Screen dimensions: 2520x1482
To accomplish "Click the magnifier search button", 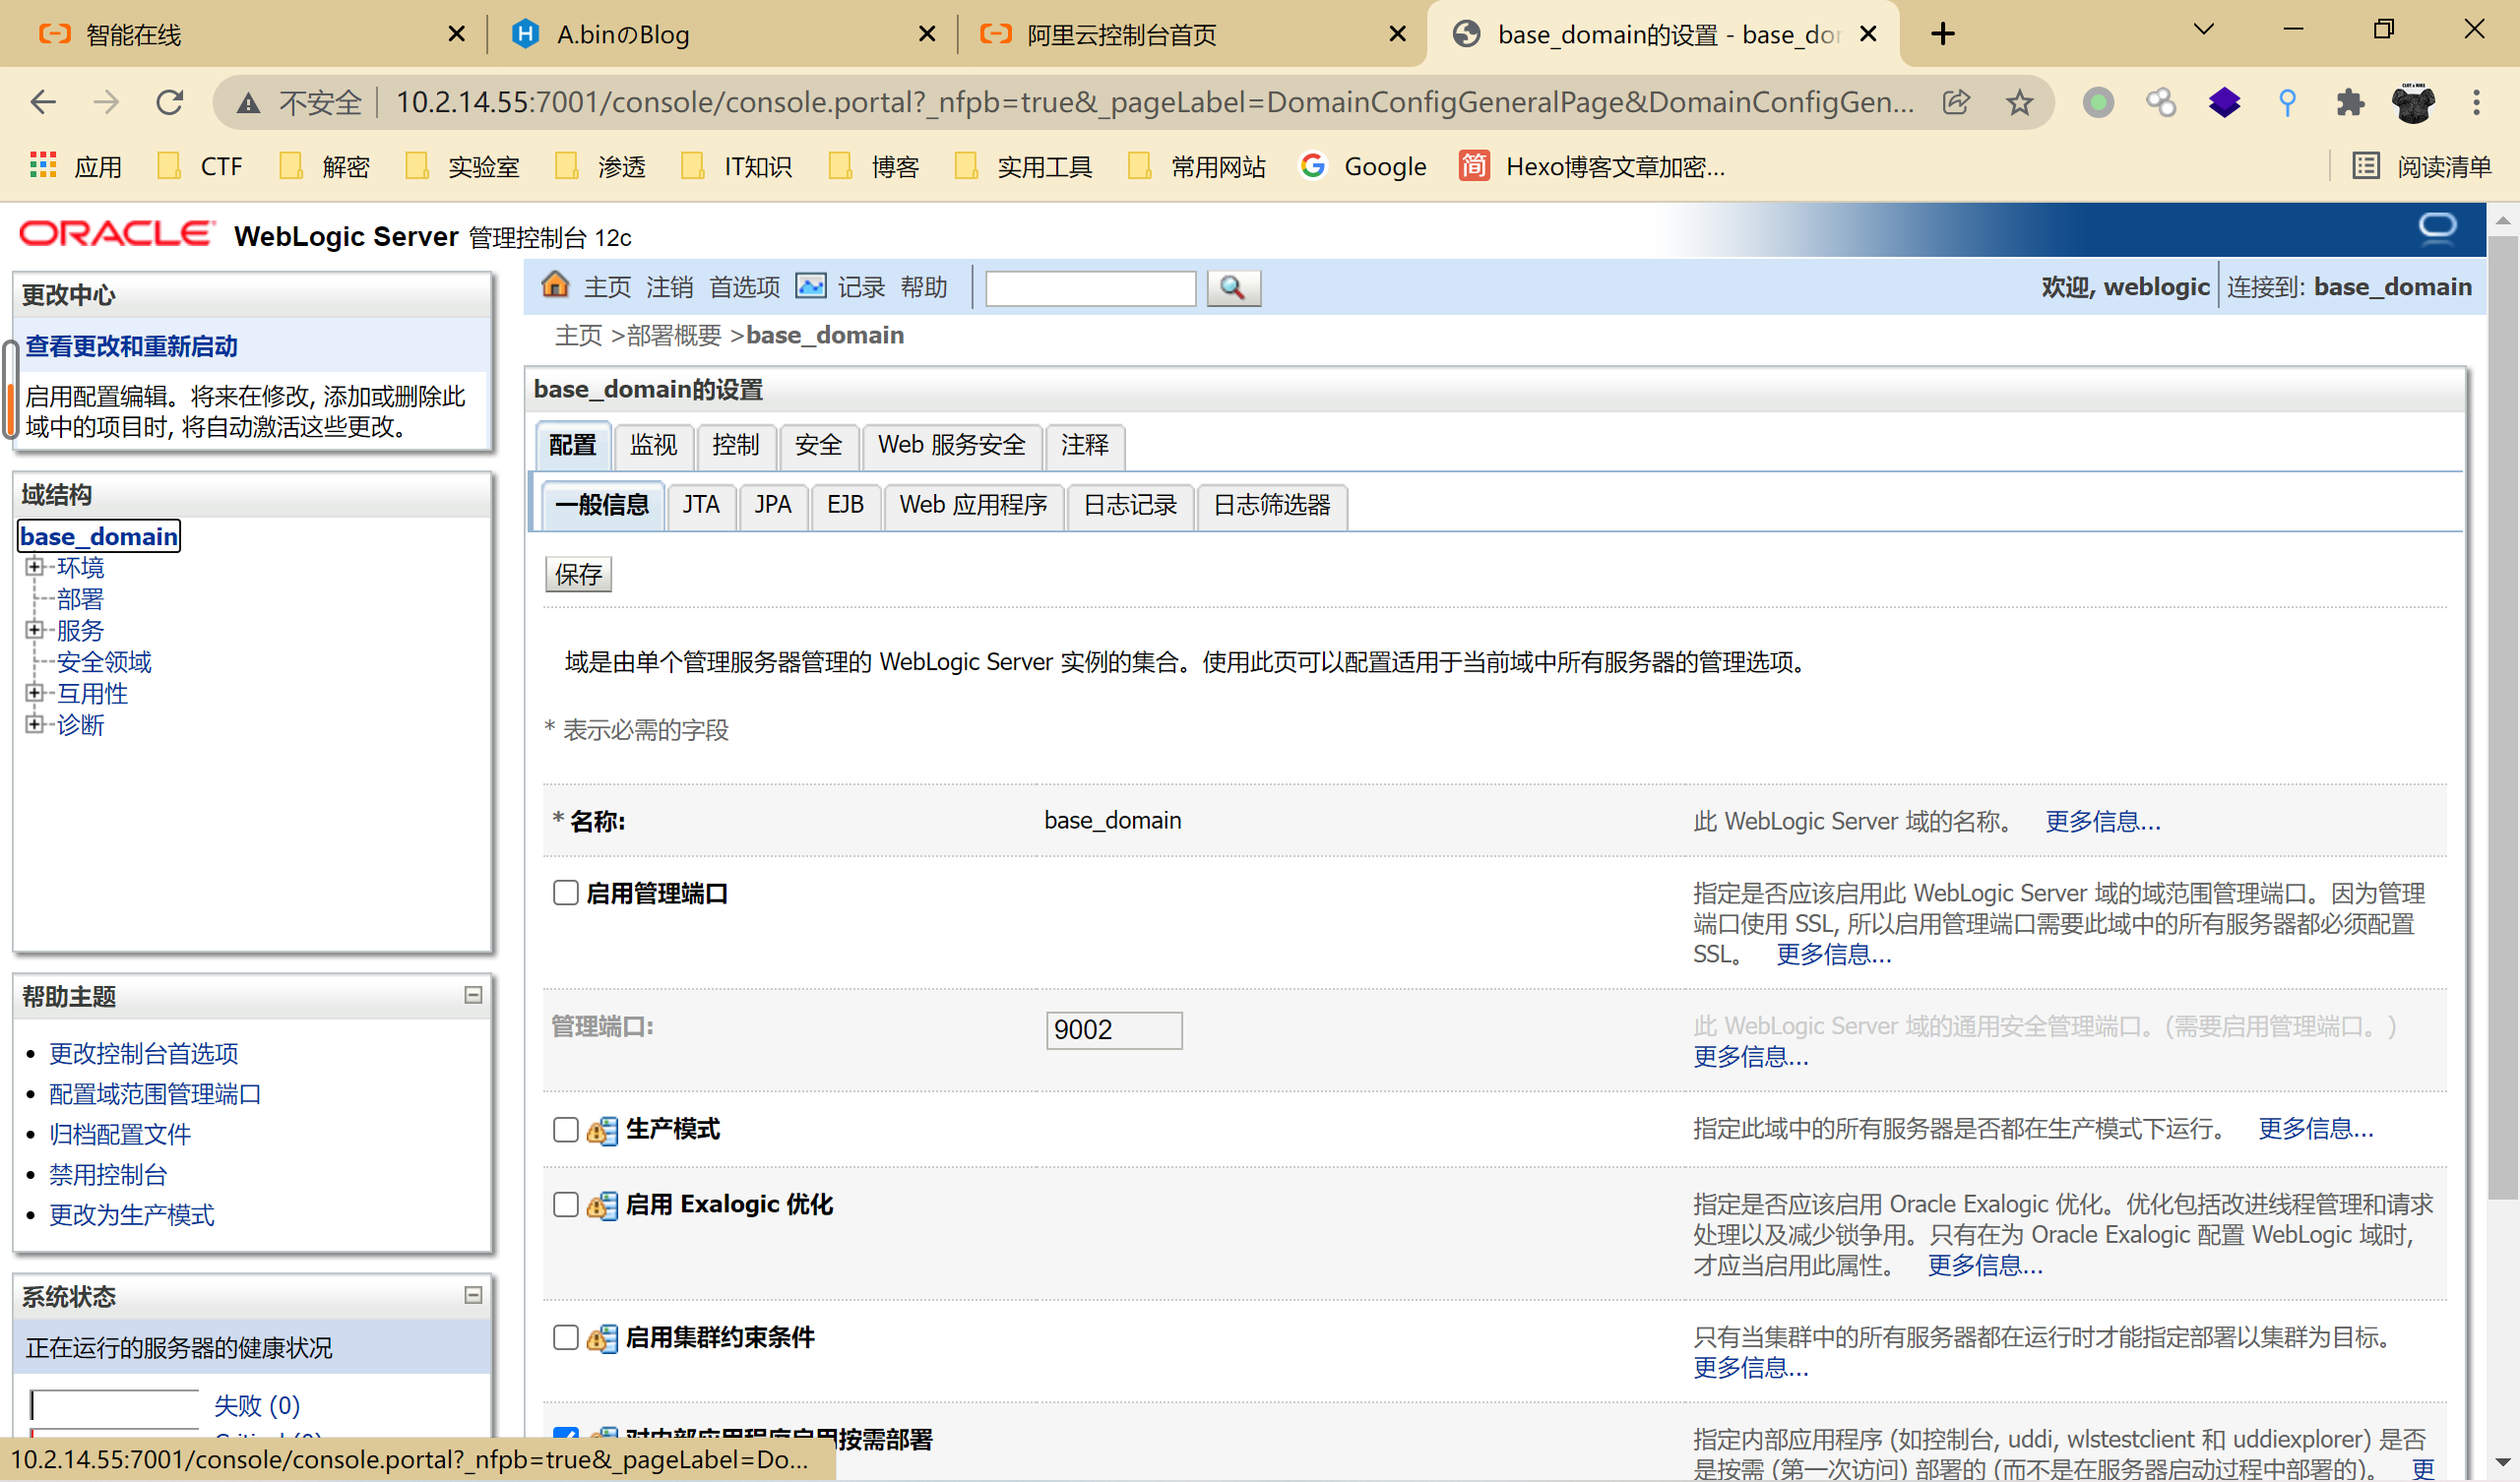I will [x=1233, y=288].
